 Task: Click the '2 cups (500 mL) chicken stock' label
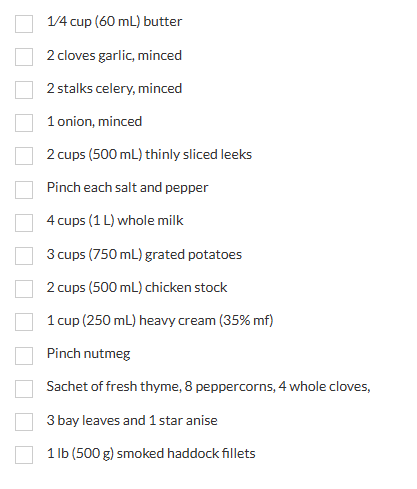point(137,287)
